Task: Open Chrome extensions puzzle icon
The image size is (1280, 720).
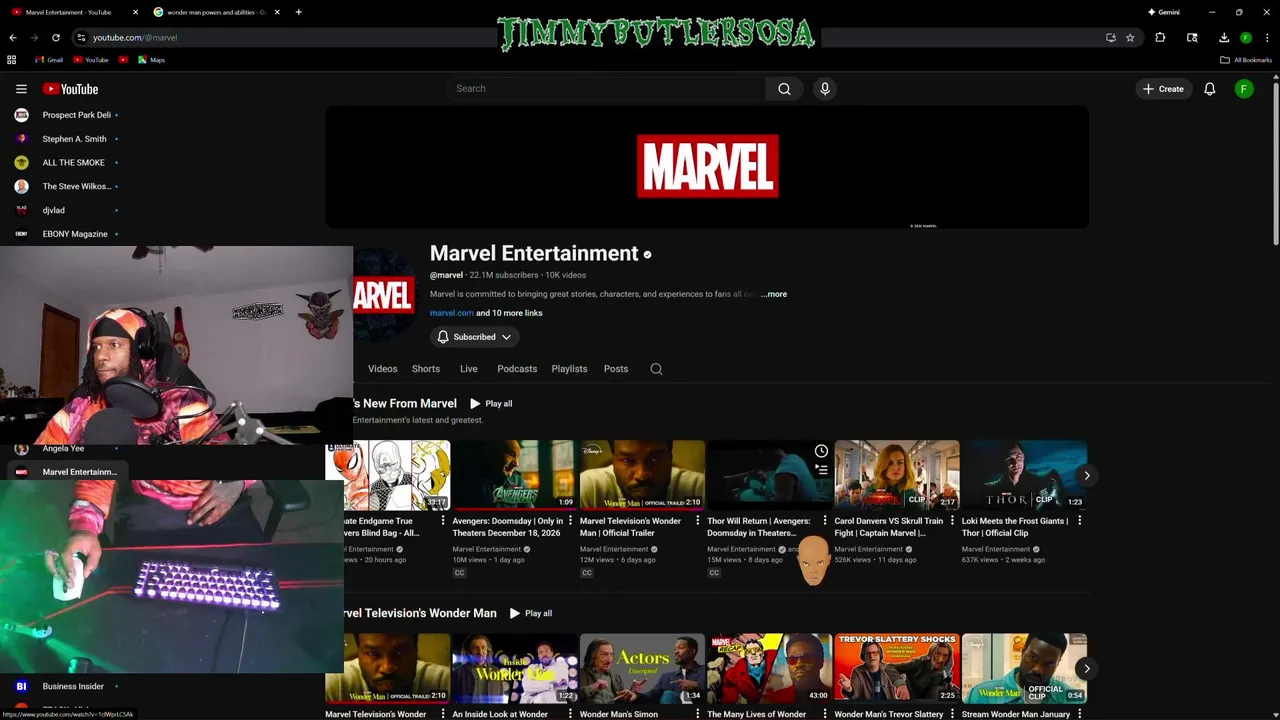Action: point(1160,37)
